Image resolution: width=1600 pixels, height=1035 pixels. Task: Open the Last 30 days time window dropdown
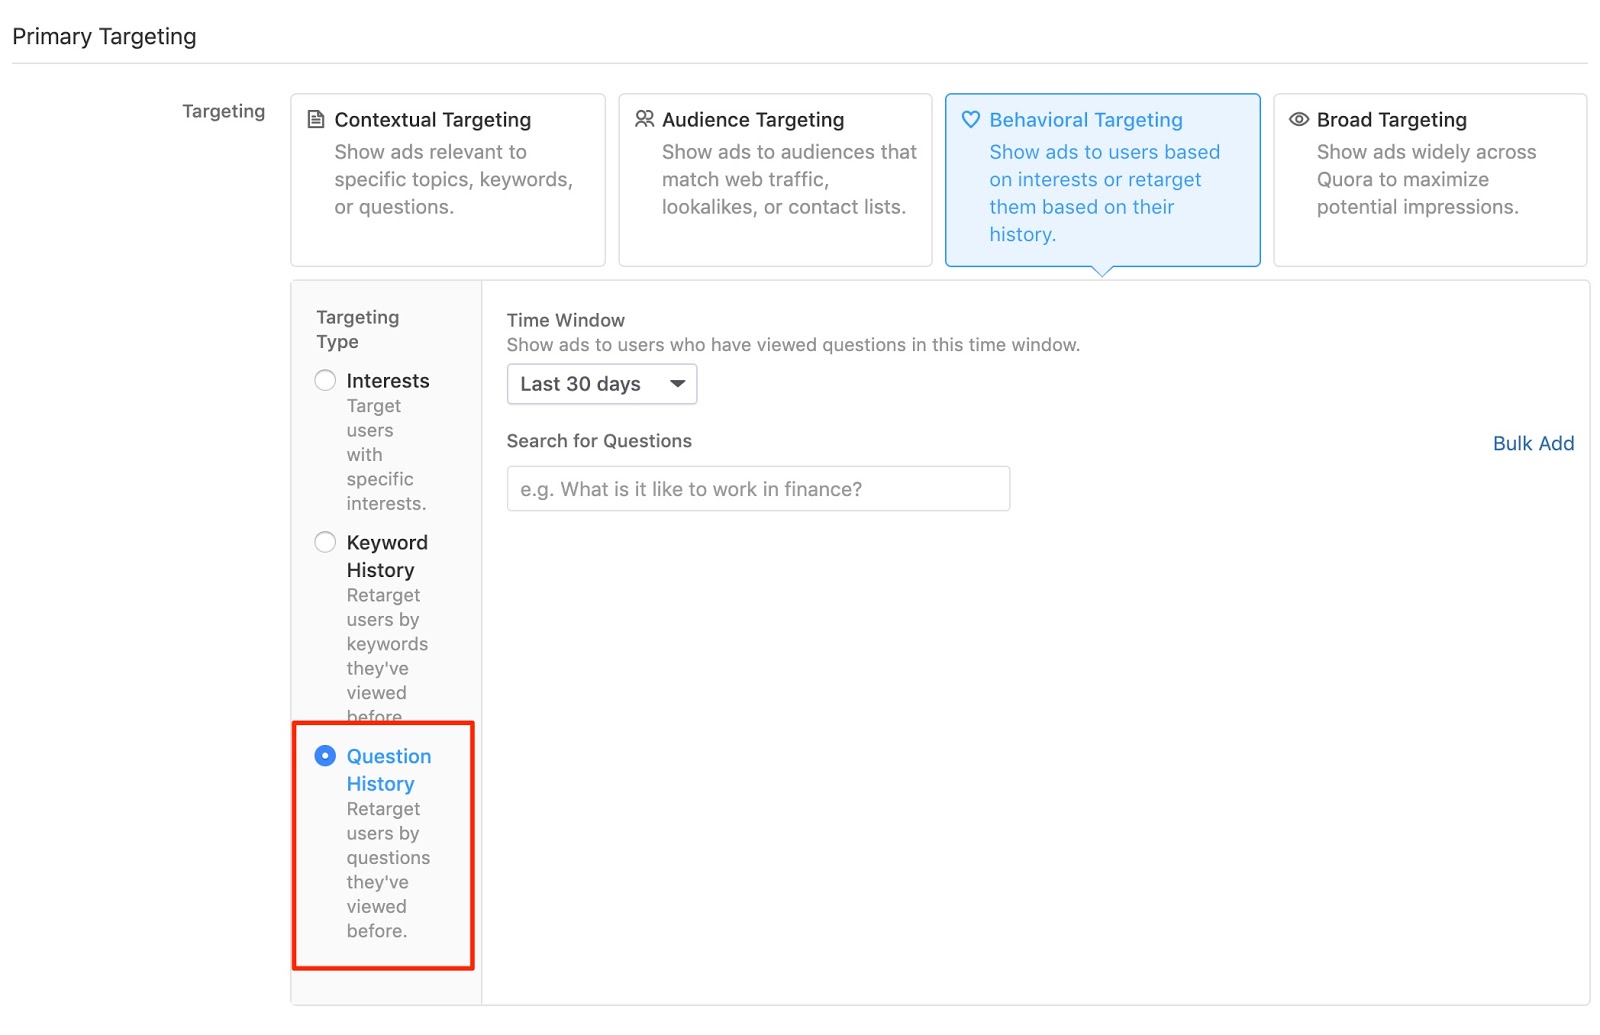point(600,383)
